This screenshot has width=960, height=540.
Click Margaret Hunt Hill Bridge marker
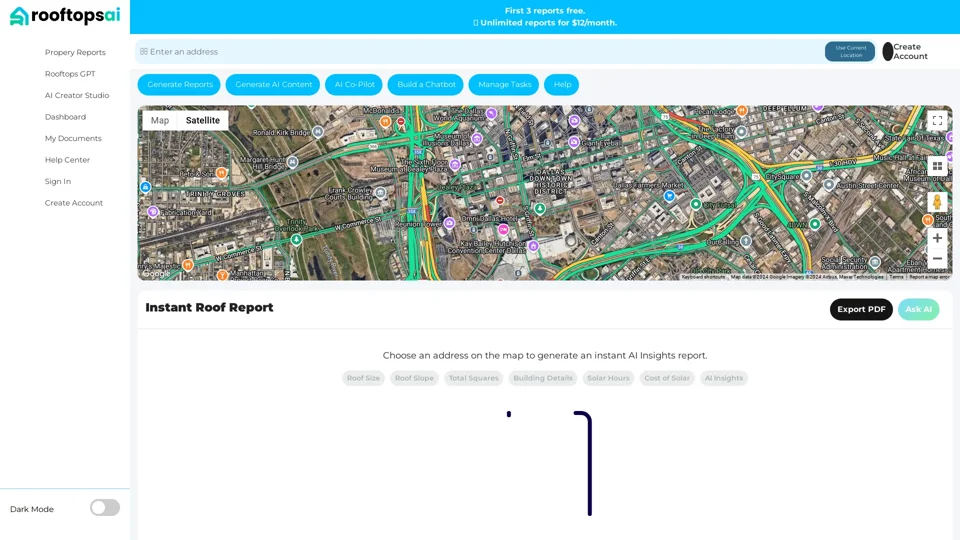(x=293, y=162)
